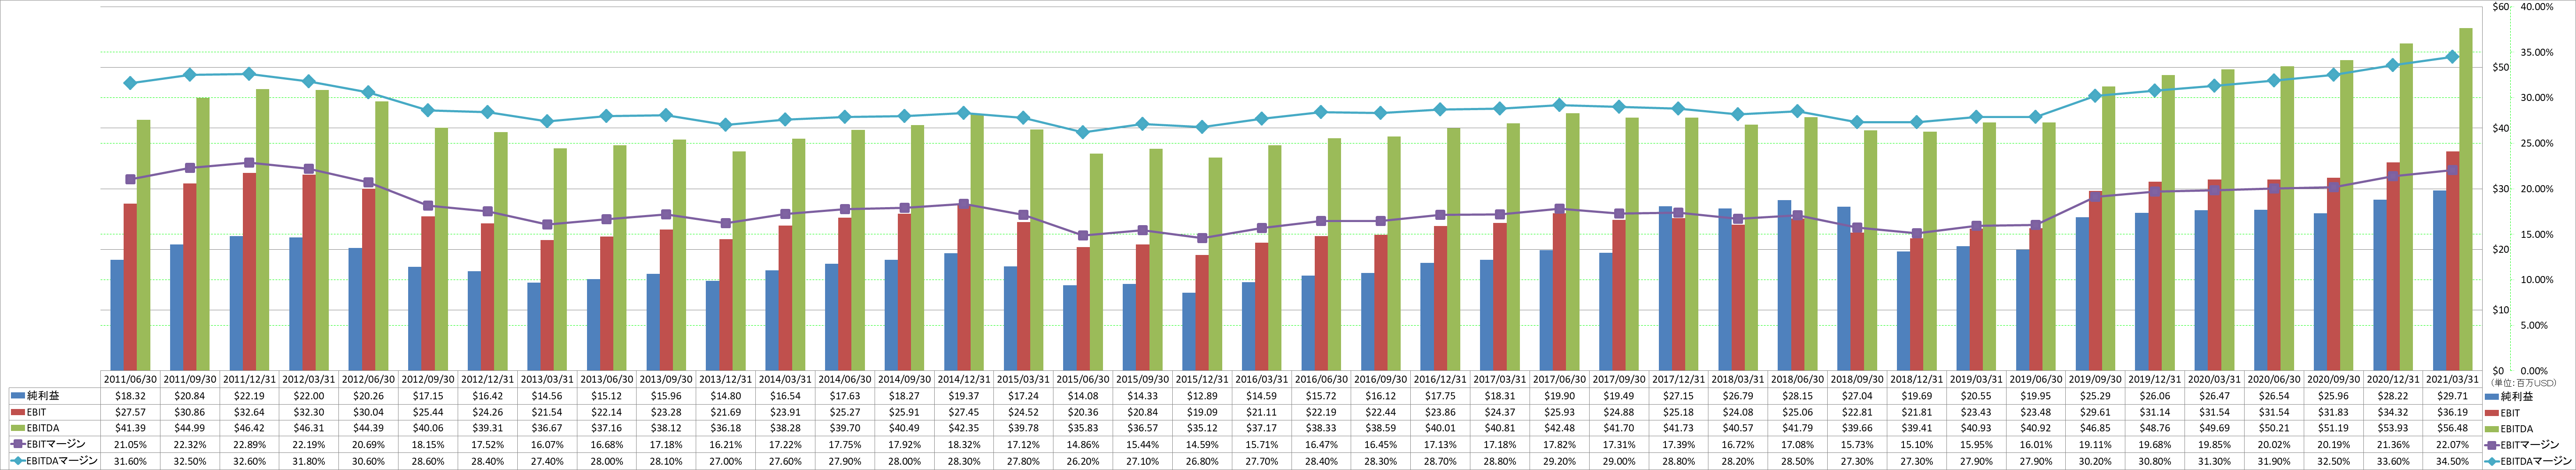The height and width of the screenshot is (470, 2576).
Task: Click the 14.86% EBIT margin cell
Action: point(1083,444)
